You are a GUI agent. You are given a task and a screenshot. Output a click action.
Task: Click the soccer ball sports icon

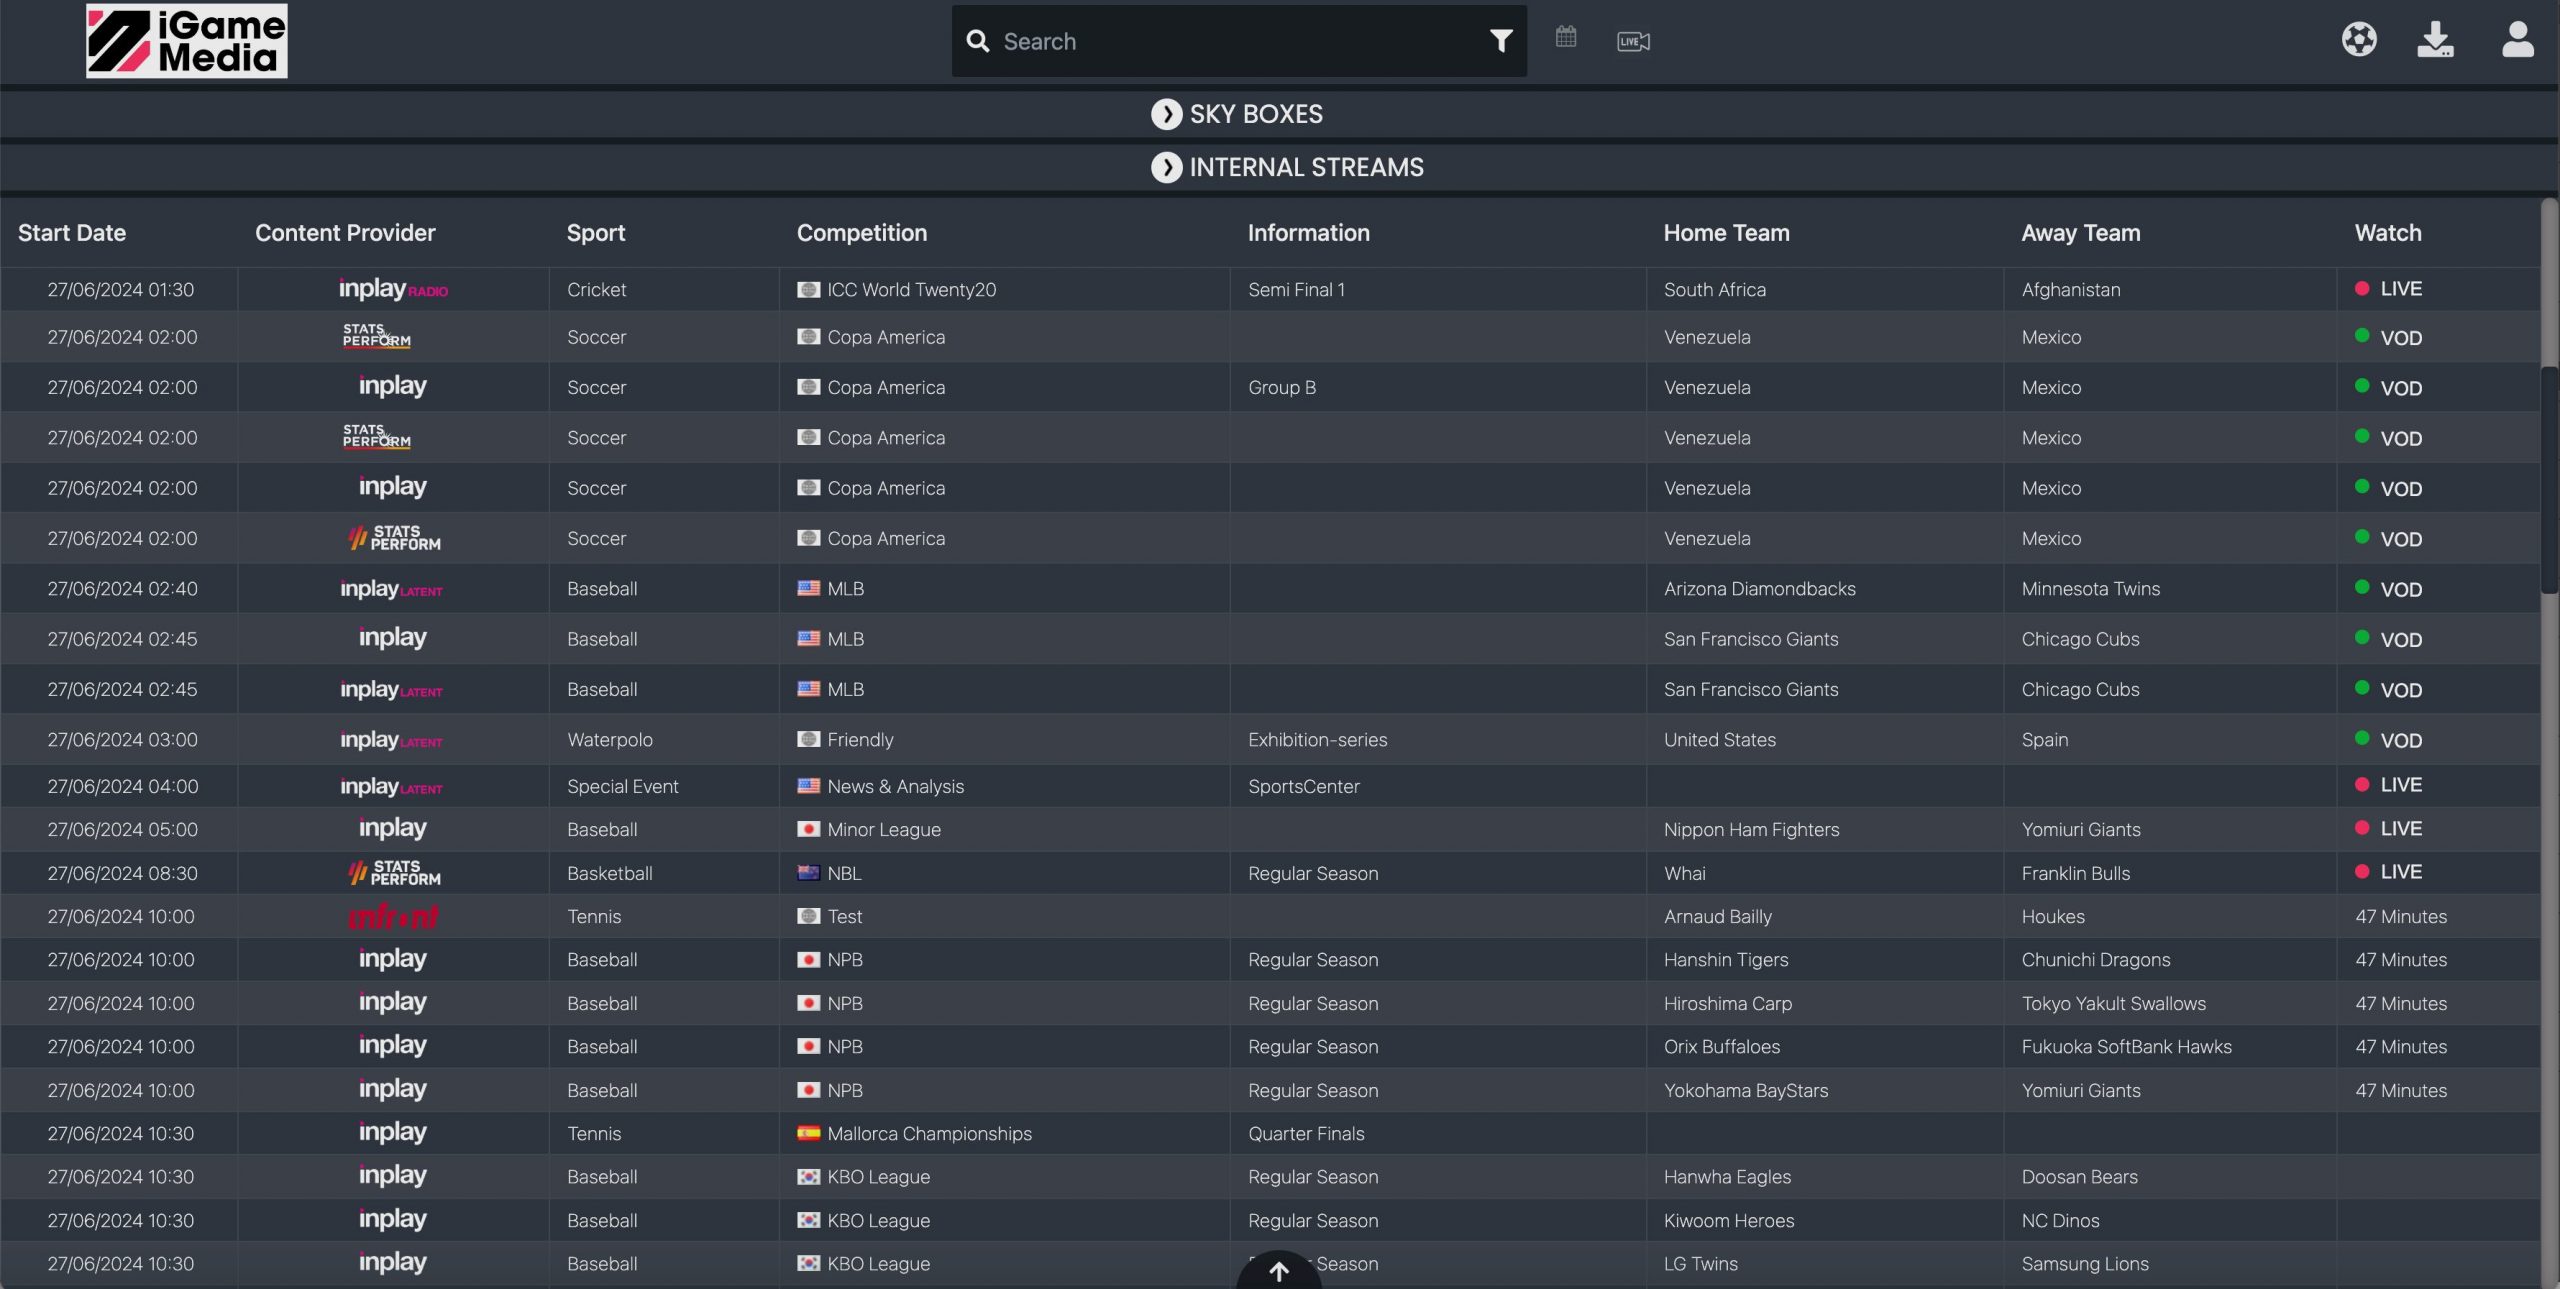pyautogui.click(x=2359, y=40)
